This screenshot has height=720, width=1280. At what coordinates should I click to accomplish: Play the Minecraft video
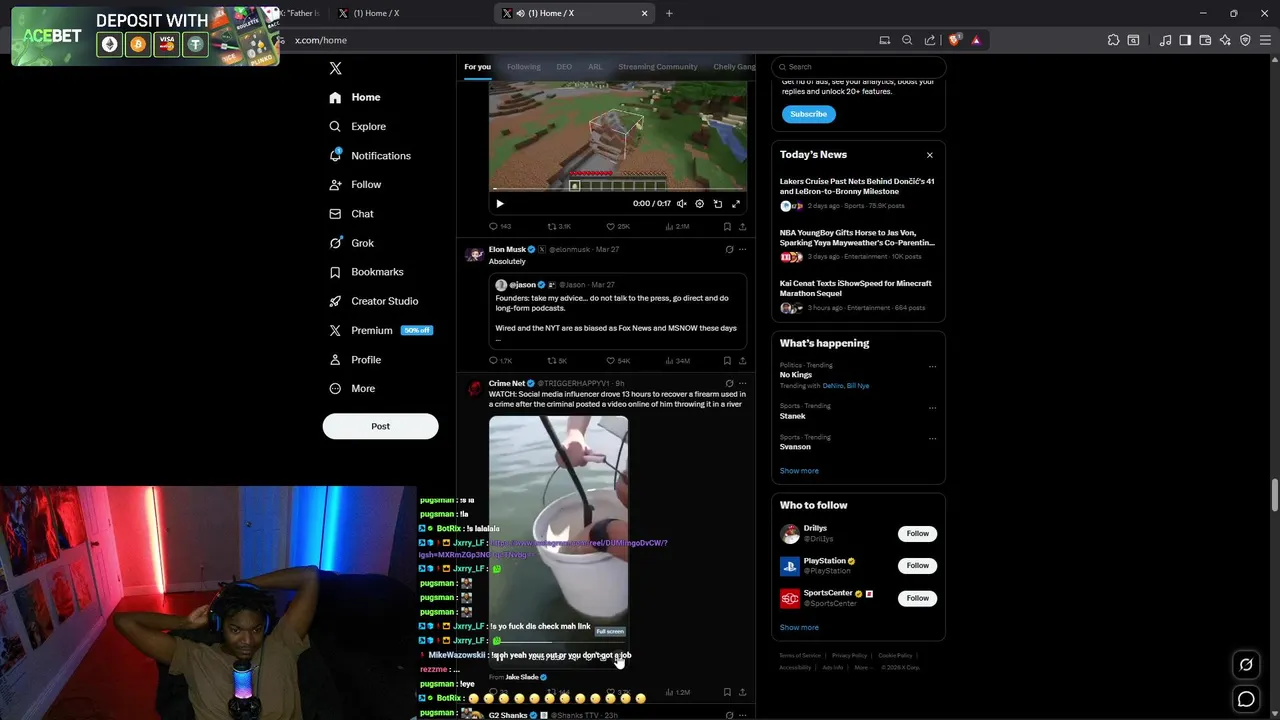coord(500,204)
